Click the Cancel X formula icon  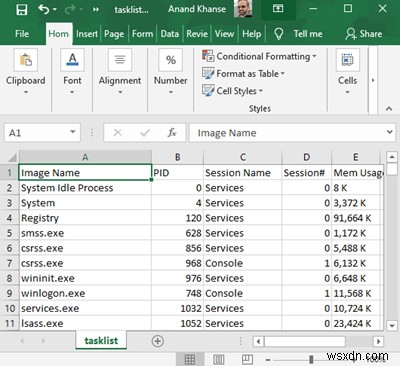117,133
